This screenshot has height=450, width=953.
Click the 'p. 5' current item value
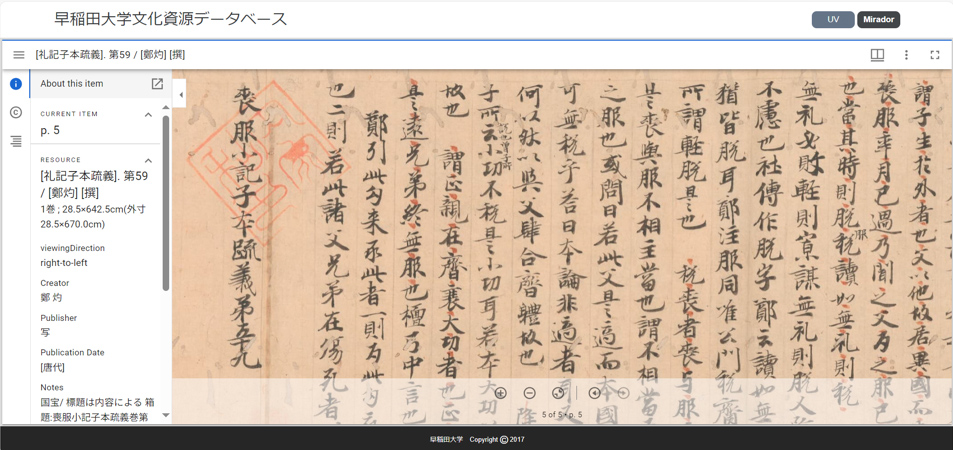[x=50, y=130]
